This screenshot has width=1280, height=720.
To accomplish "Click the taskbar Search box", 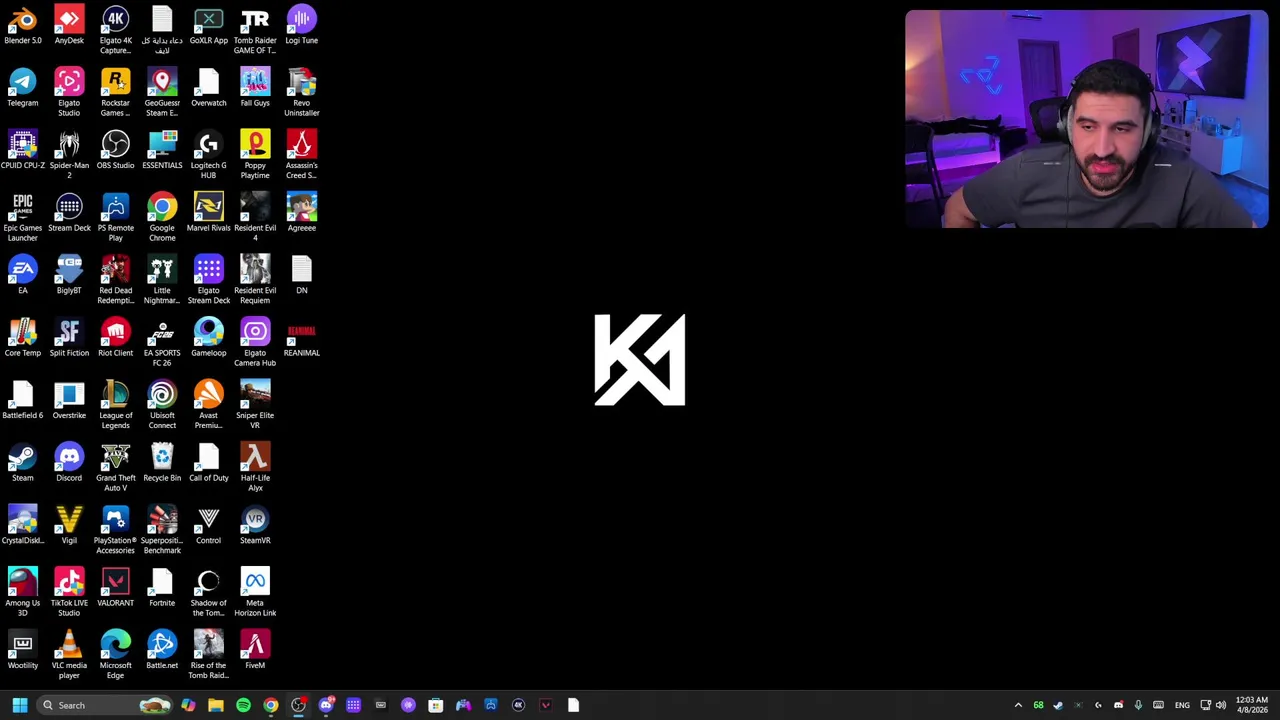I will point(106,705).
